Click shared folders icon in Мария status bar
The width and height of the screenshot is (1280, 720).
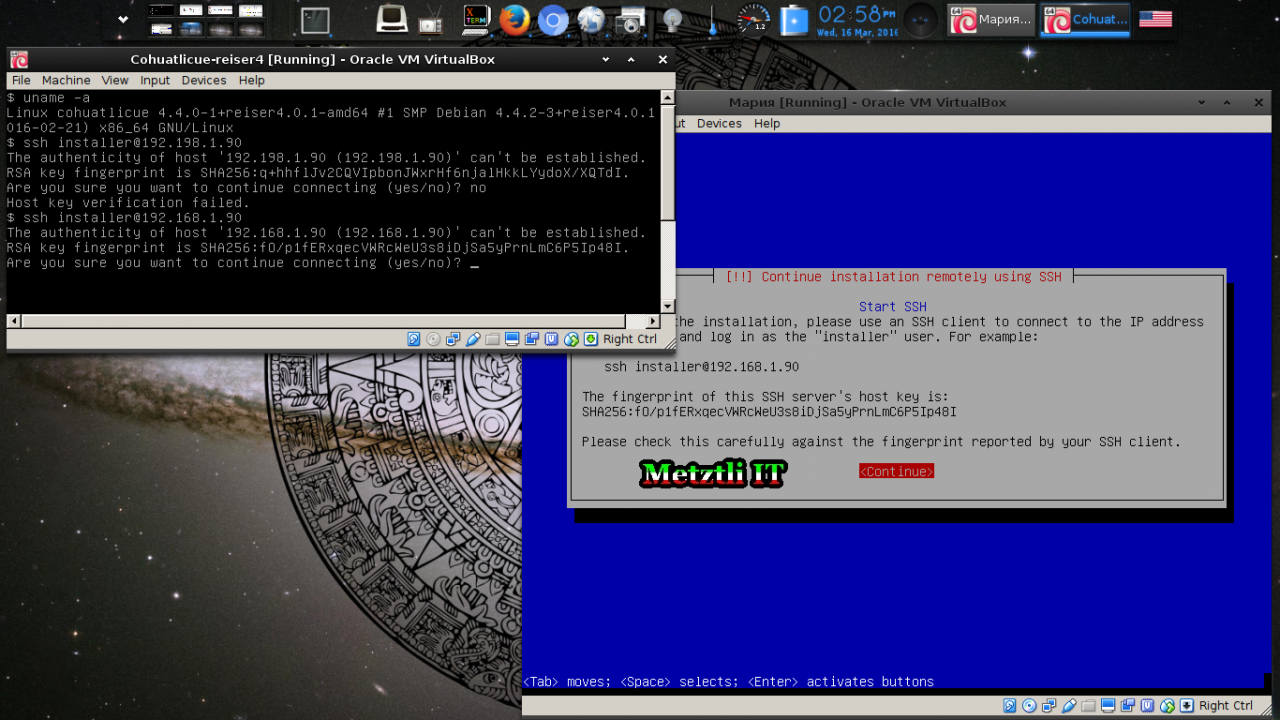[1088, 706]
